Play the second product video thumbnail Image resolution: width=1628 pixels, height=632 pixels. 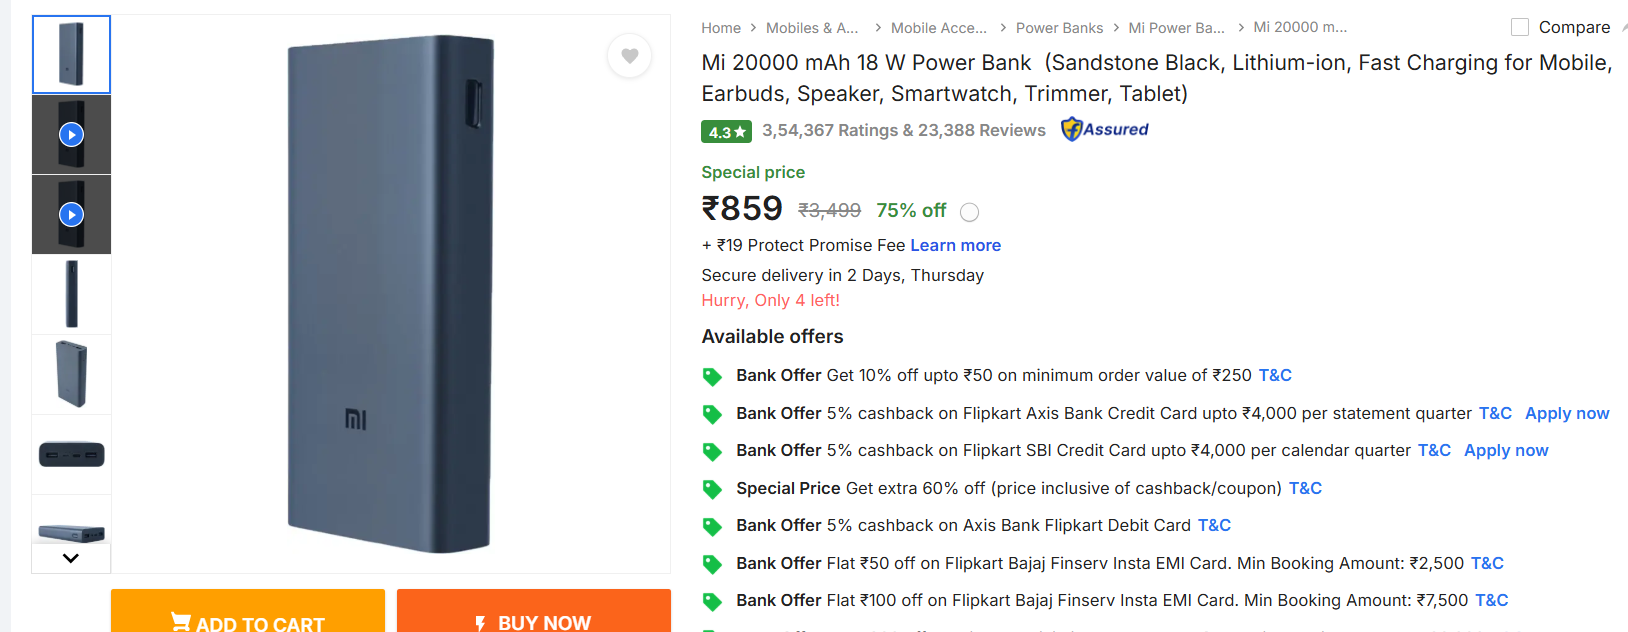click(71, 214)
